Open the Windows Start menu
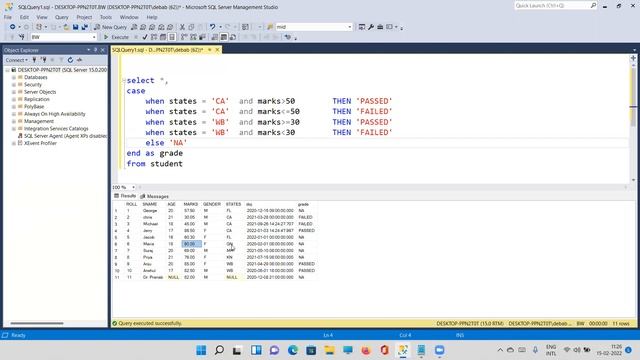The image size is (640, 360). [201, 350]
